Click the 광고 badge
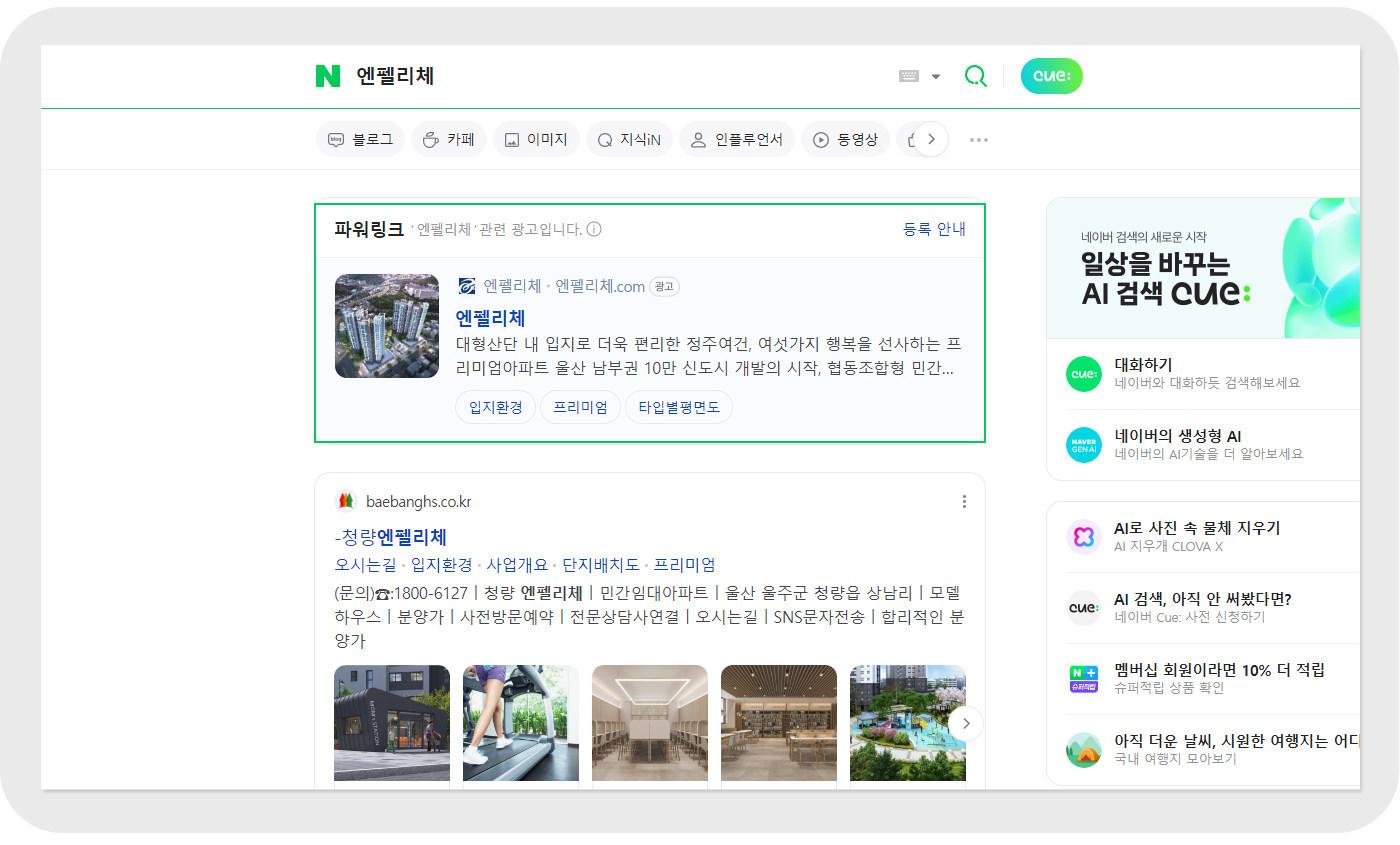This screenshot has width=1400, height=845. point(665,286)
